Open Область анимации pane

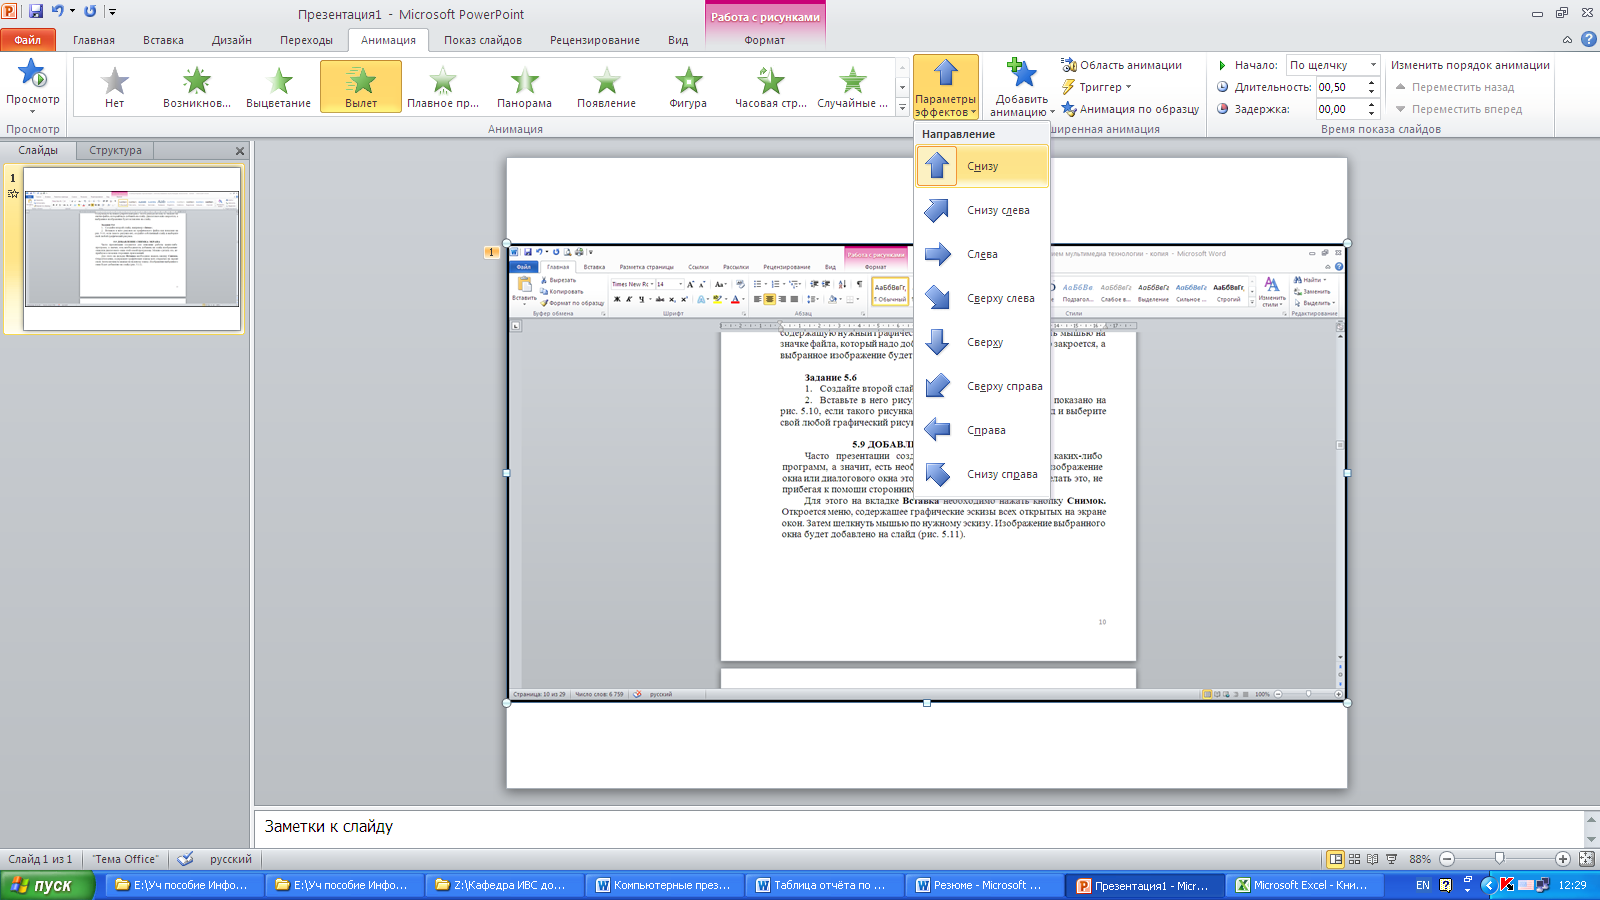tap(1121, 65)
